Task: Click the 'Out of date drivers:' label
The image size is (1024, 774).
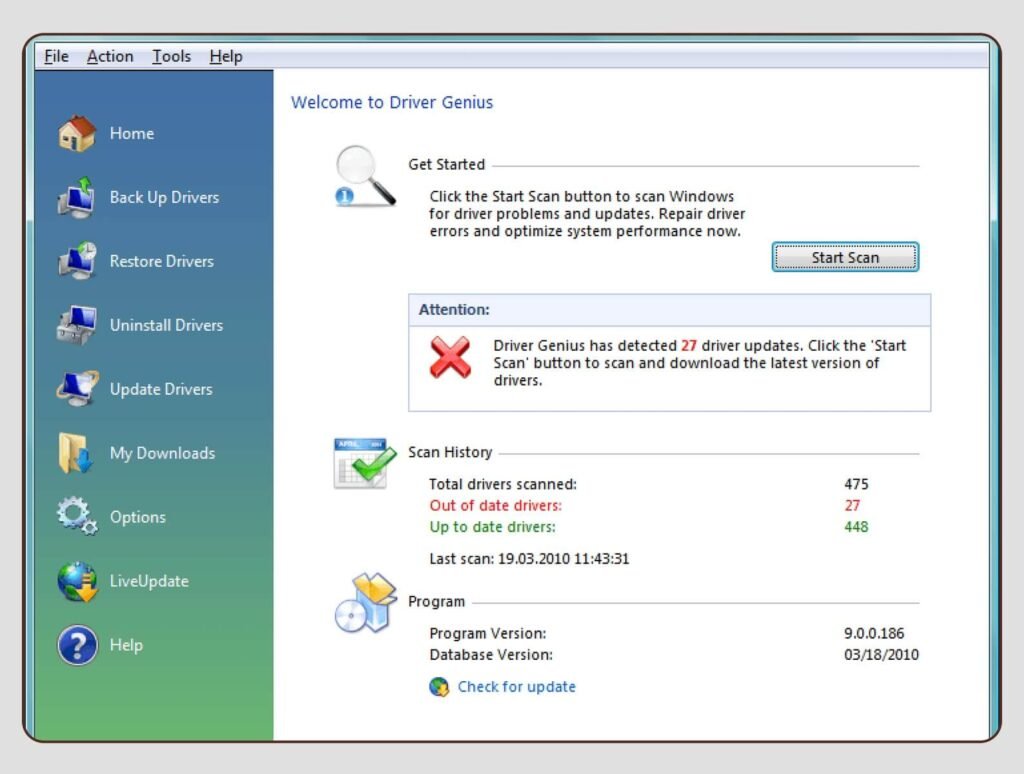Action: point(496,506)
